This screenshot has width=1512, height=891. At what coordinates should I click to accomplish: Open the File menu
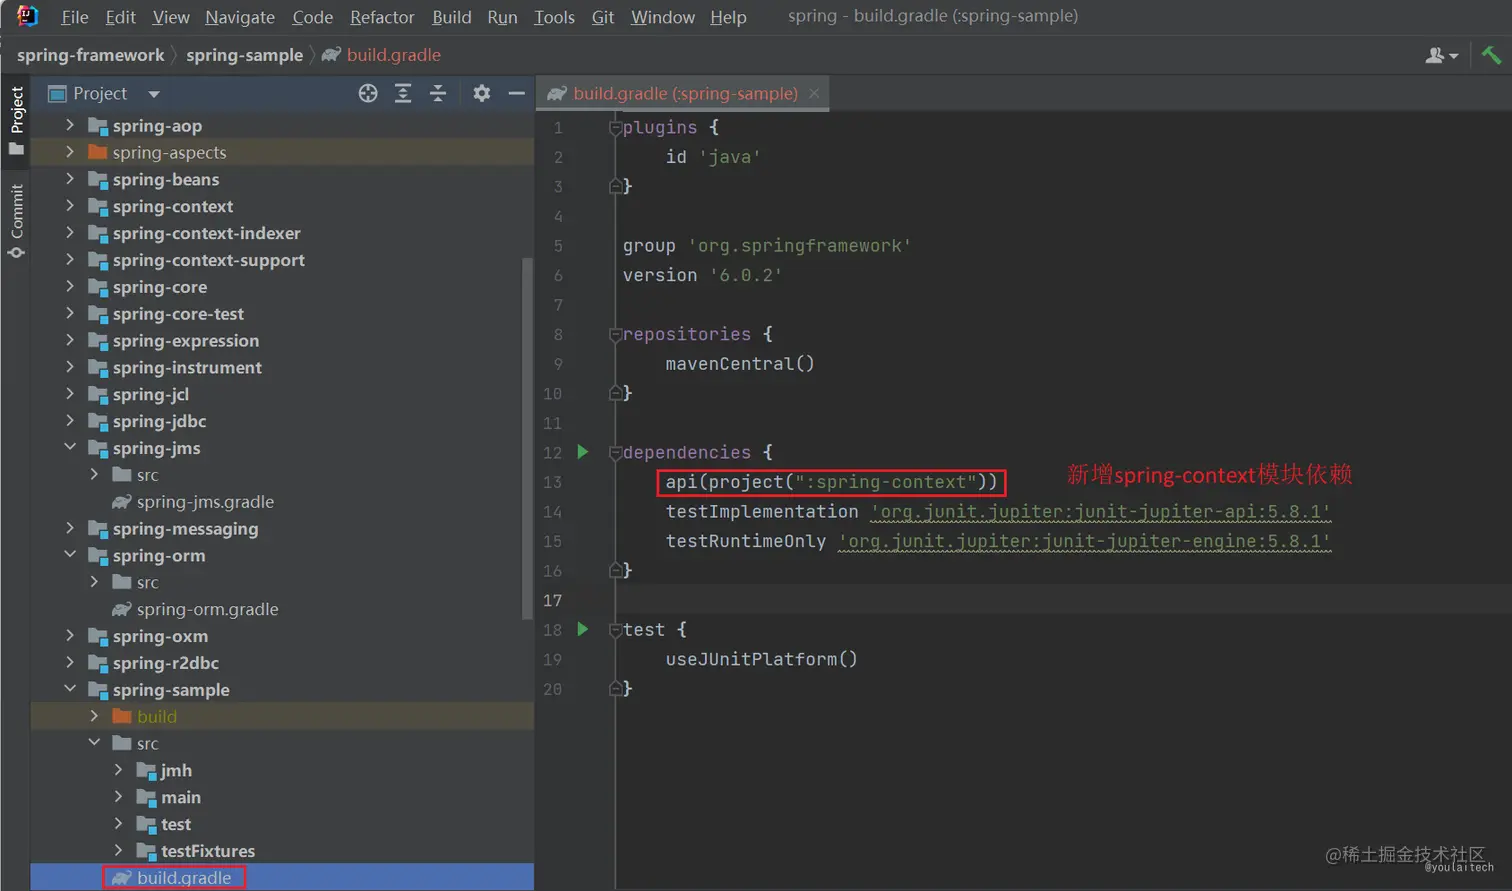[74, 17]
